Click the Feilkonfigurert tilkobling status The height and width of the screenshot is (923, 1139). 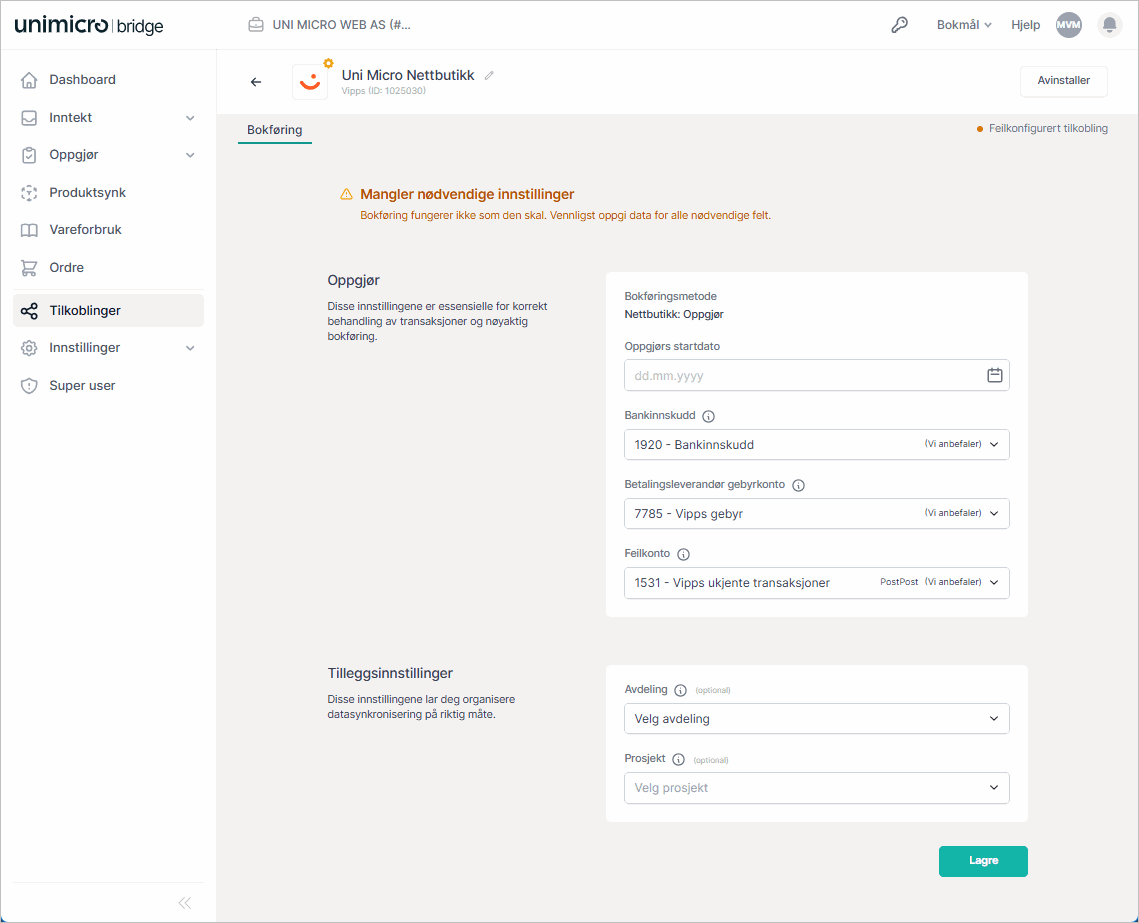(x=1042, y=129)
